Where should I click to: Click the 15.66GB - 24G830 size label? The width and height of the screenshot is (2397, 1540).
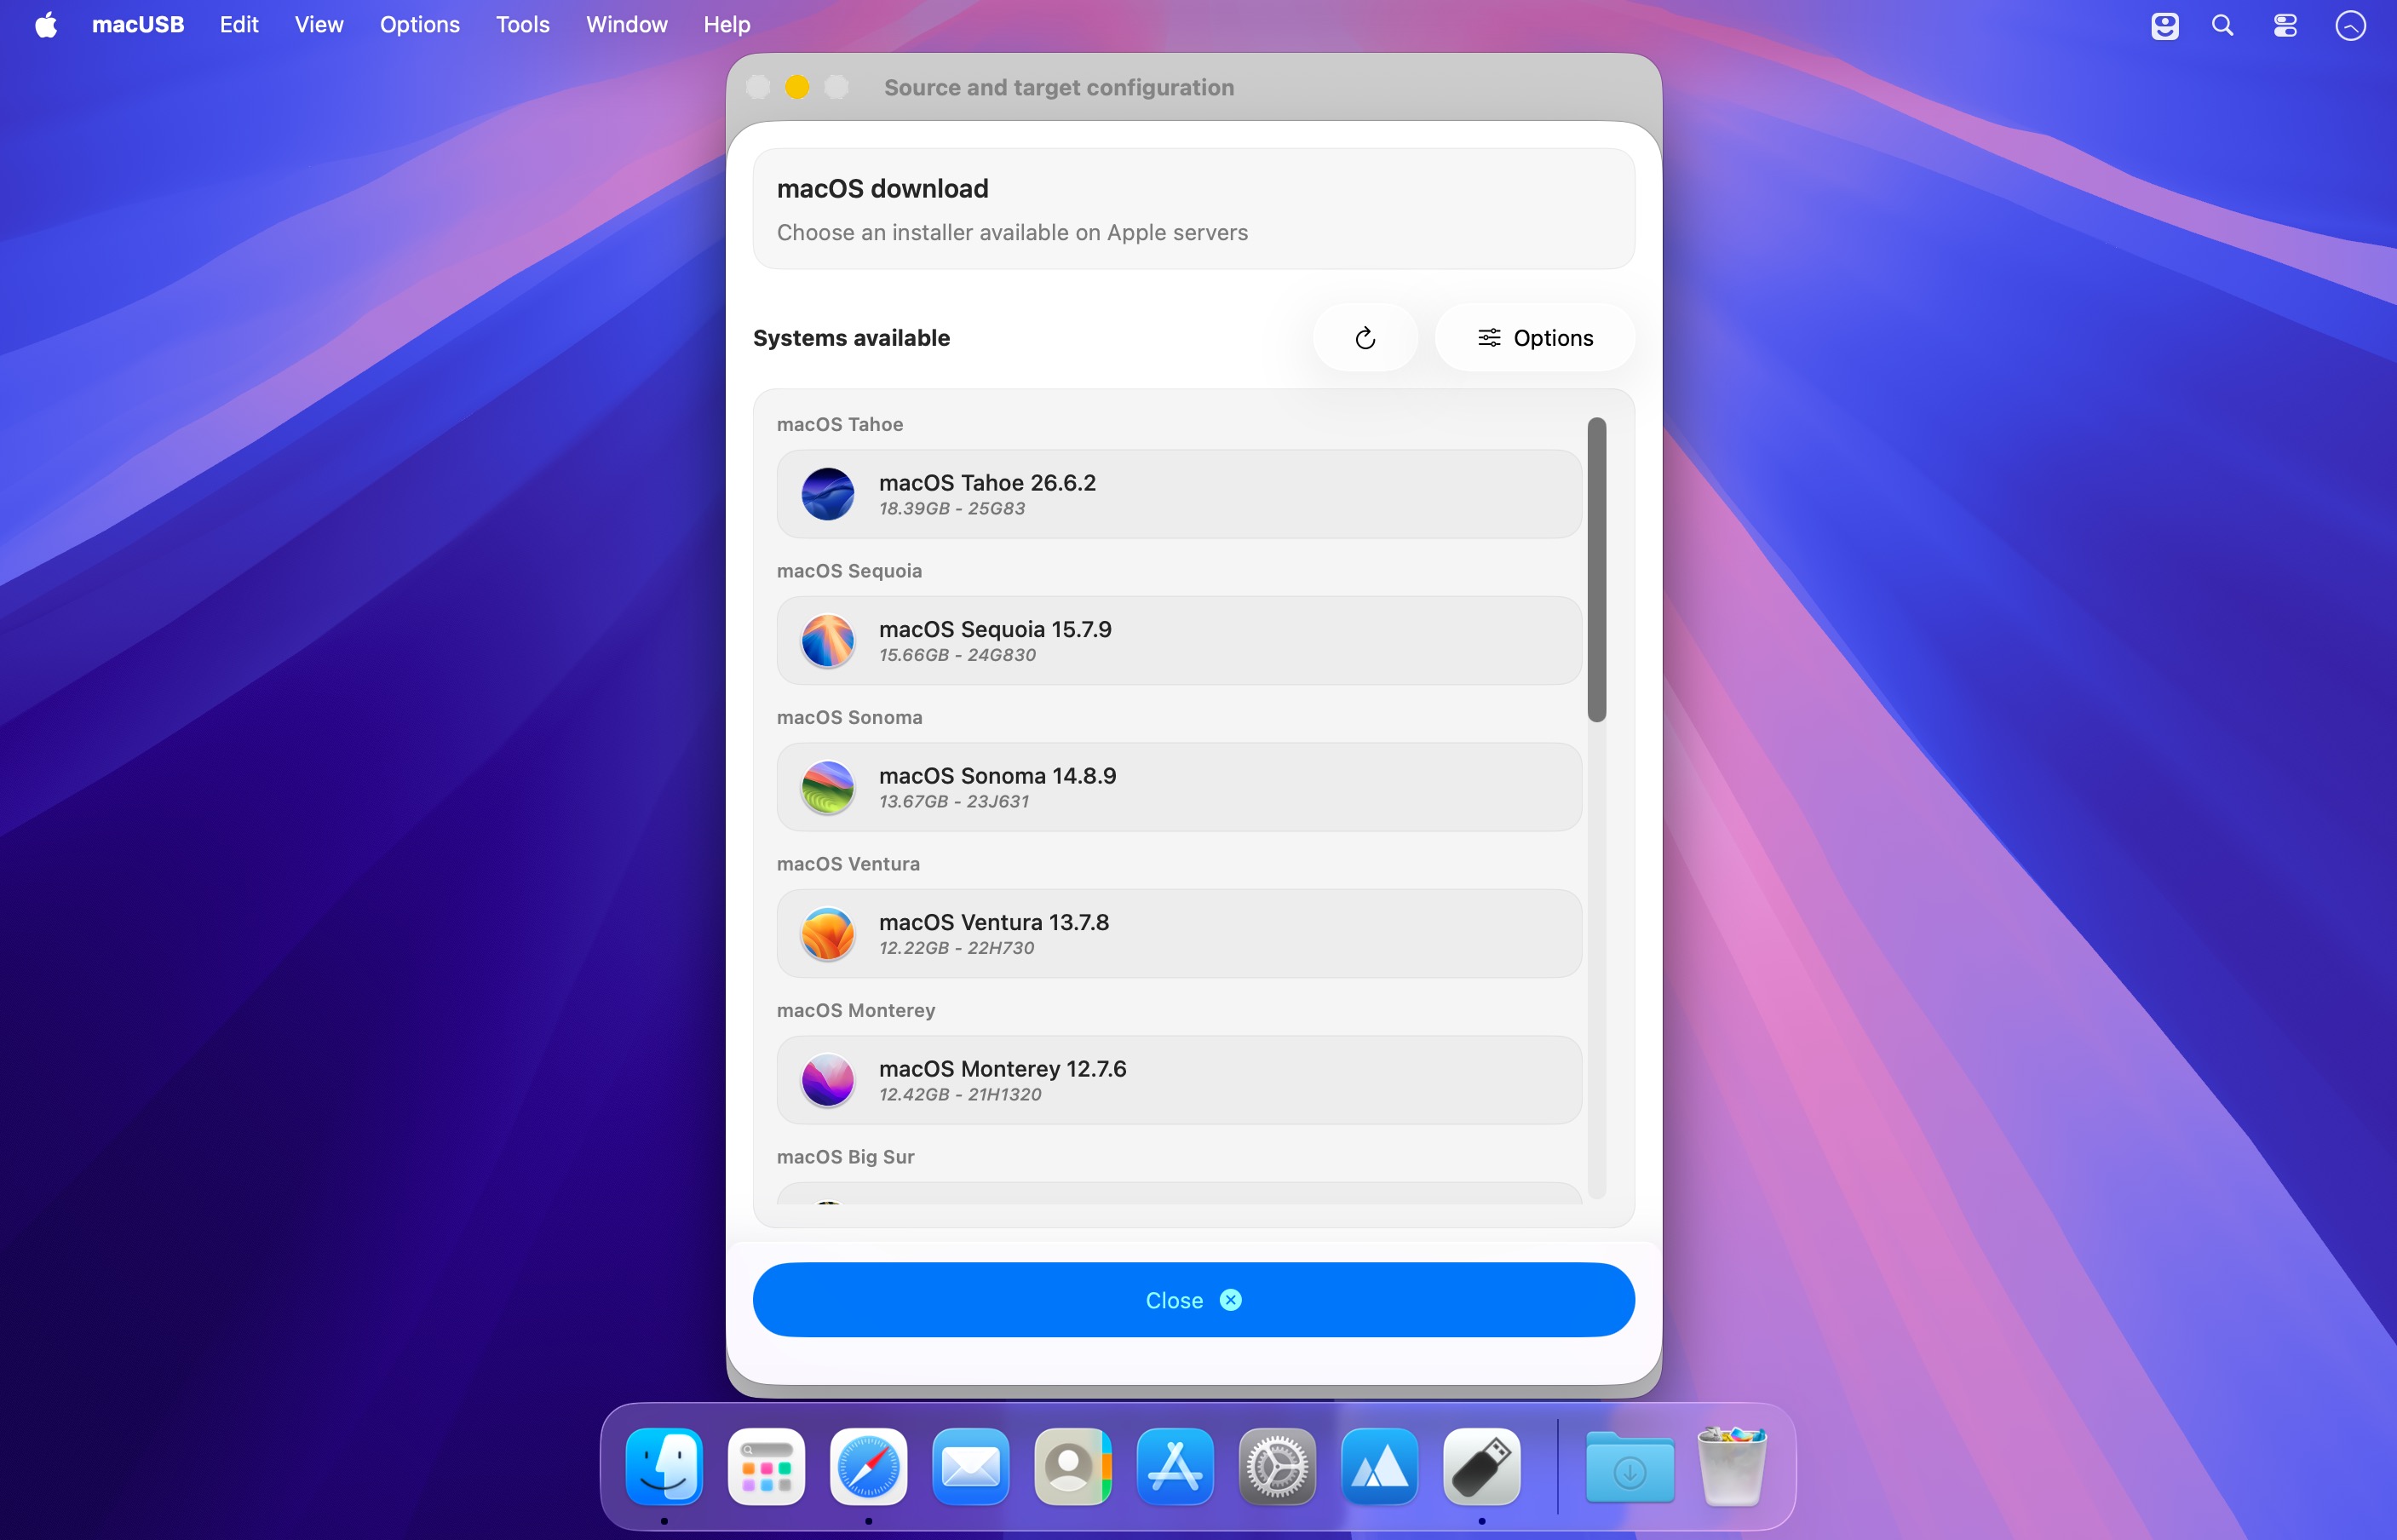tap(957, 655)
